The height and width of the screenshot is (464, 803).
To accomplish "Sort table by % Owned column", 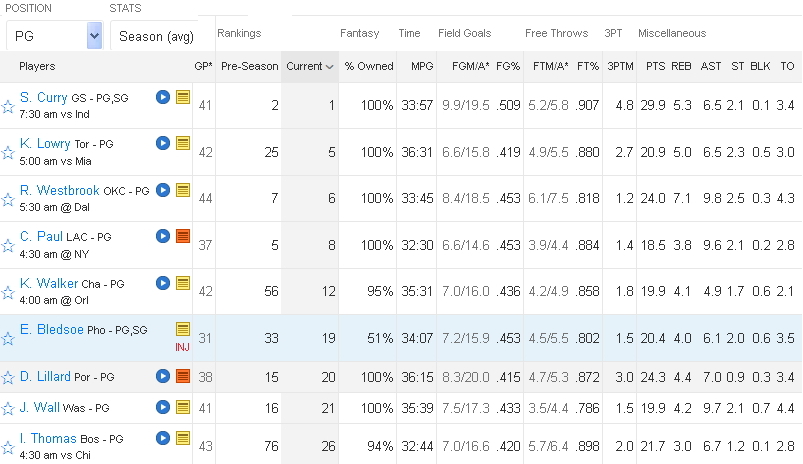I will [369, 67].
